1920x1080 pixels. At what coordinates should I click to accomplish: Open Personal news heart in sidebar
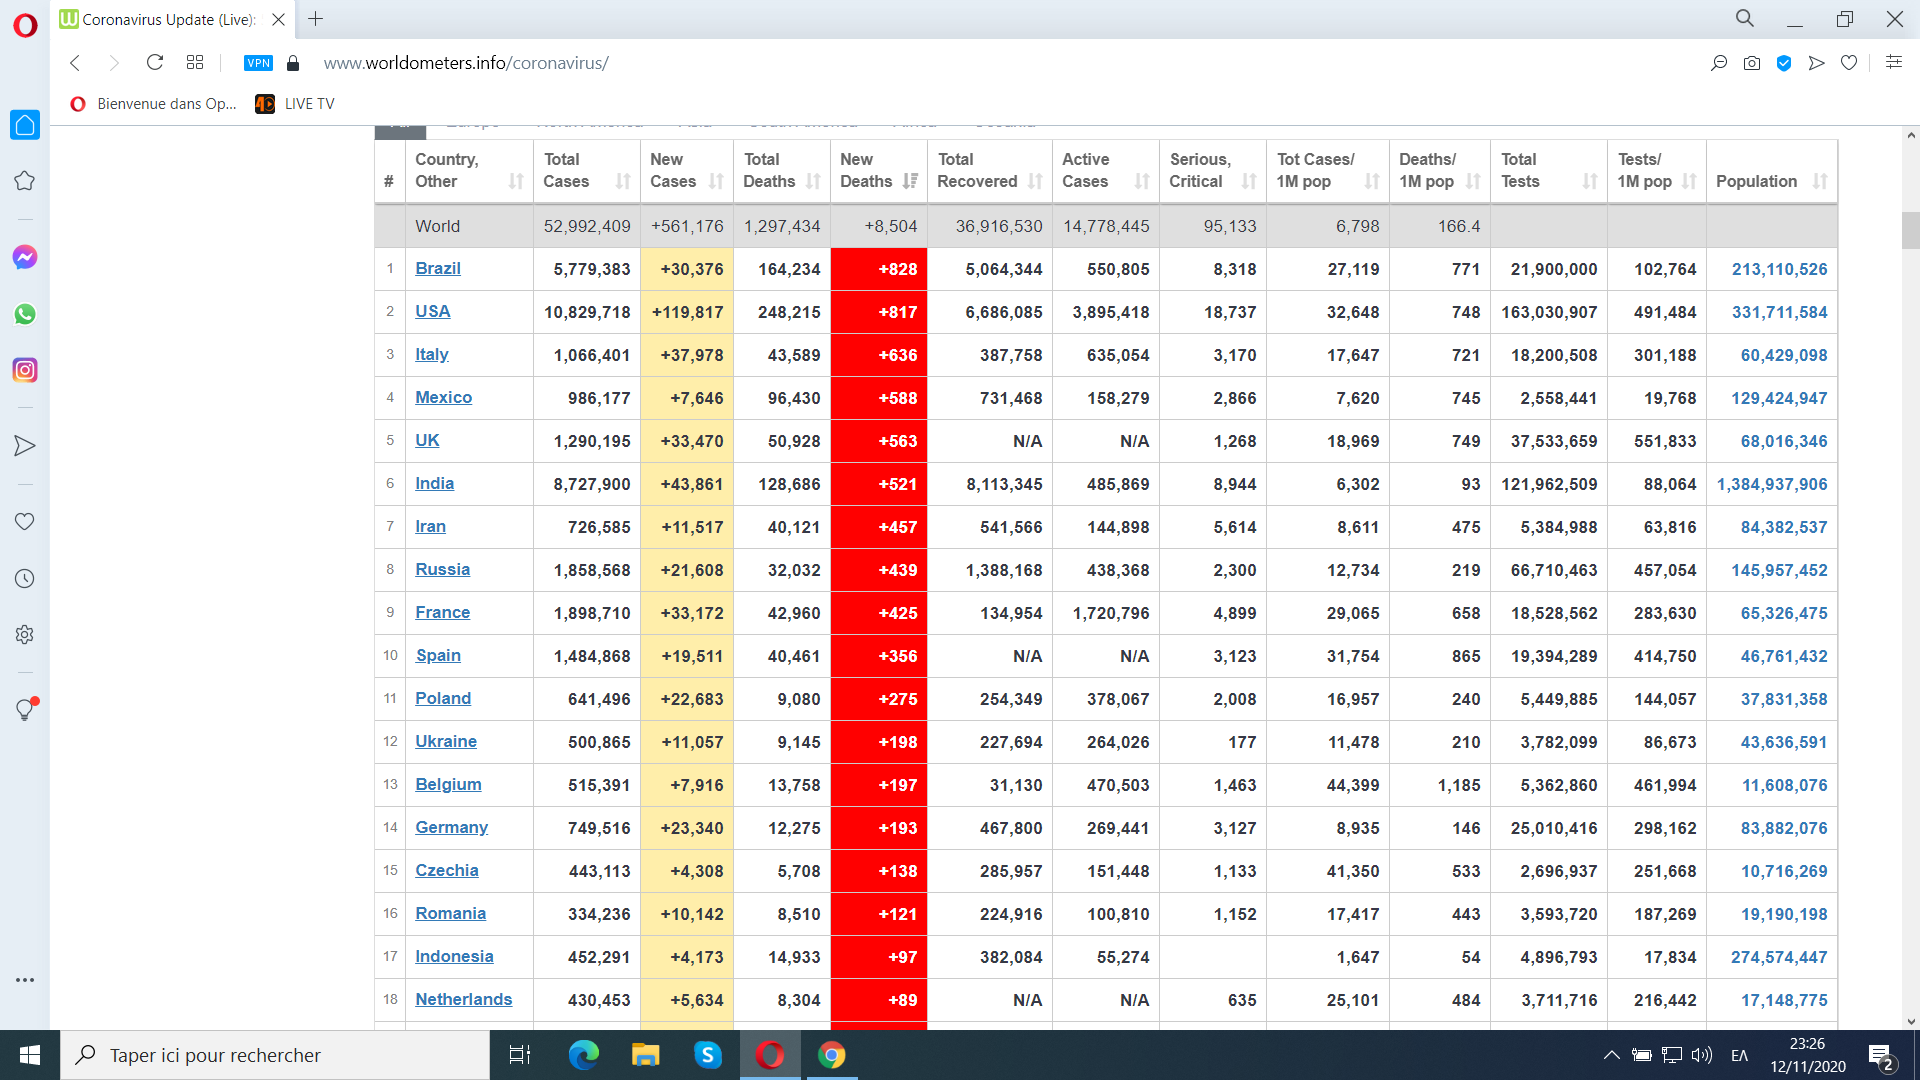25,522
